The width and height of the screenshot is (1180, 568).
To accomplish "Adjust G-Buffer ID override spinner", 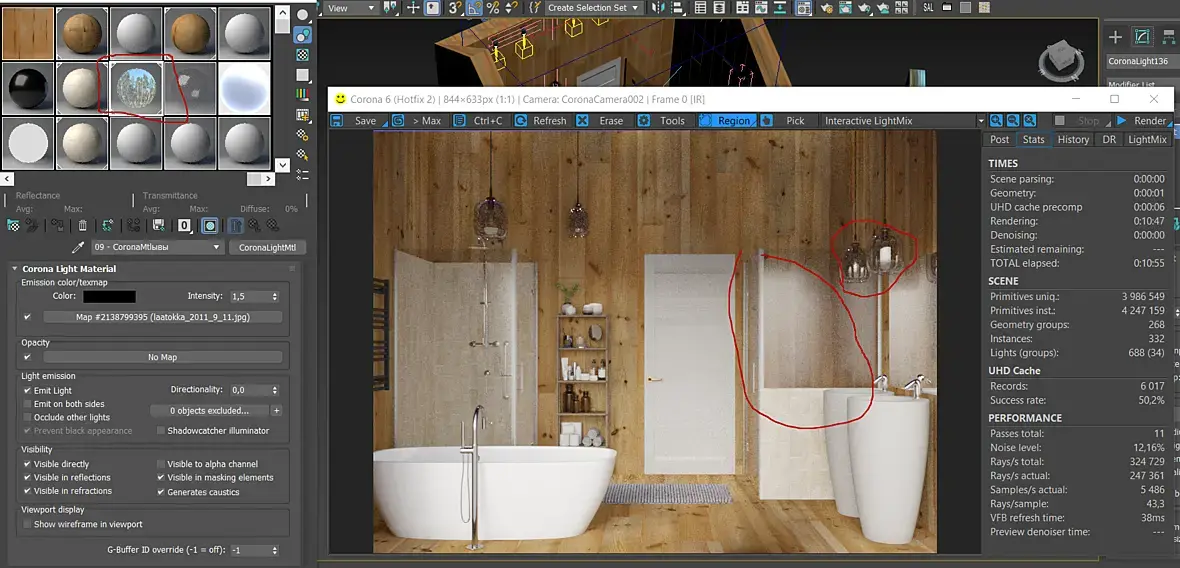I will 275,550.
